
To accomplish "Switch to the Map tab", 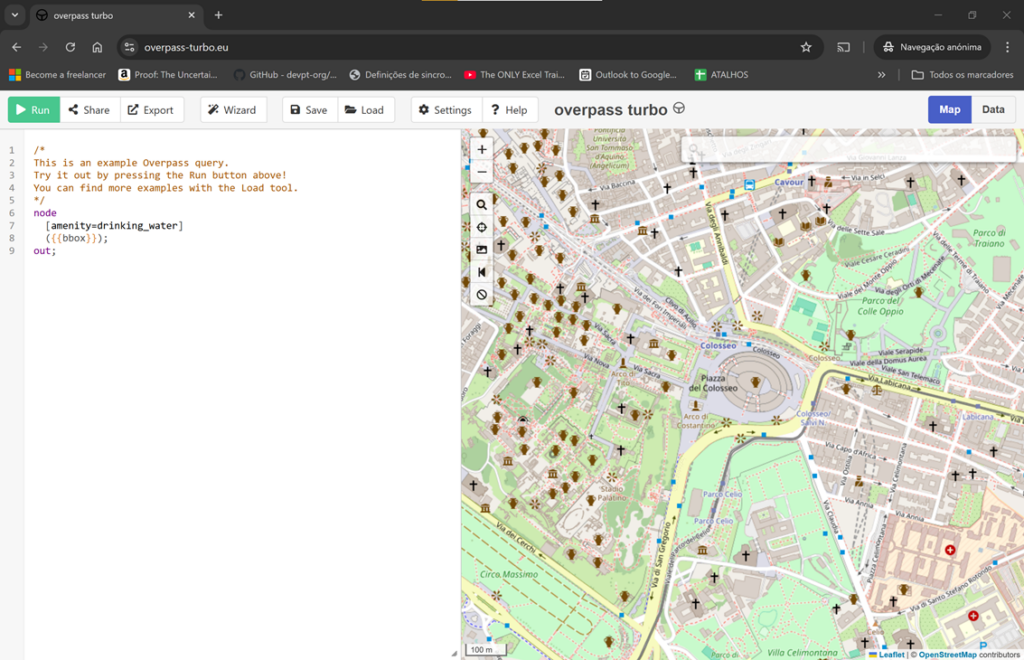I will (949, 110).
